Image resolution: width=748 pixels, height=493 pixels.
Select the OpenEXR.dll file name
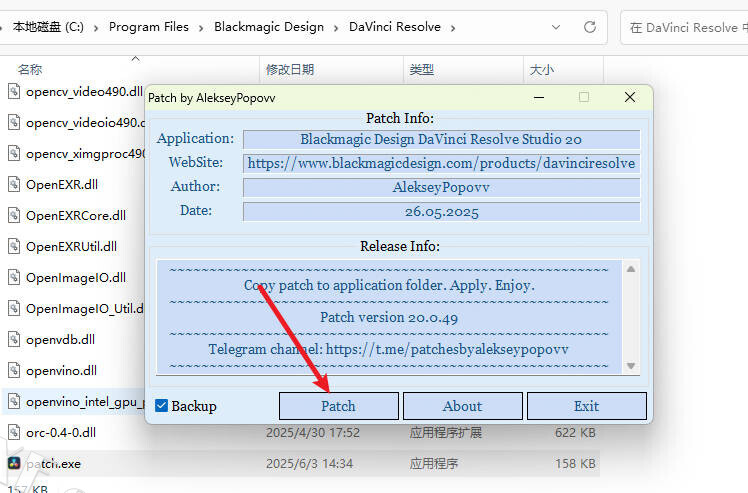point(62,185)
